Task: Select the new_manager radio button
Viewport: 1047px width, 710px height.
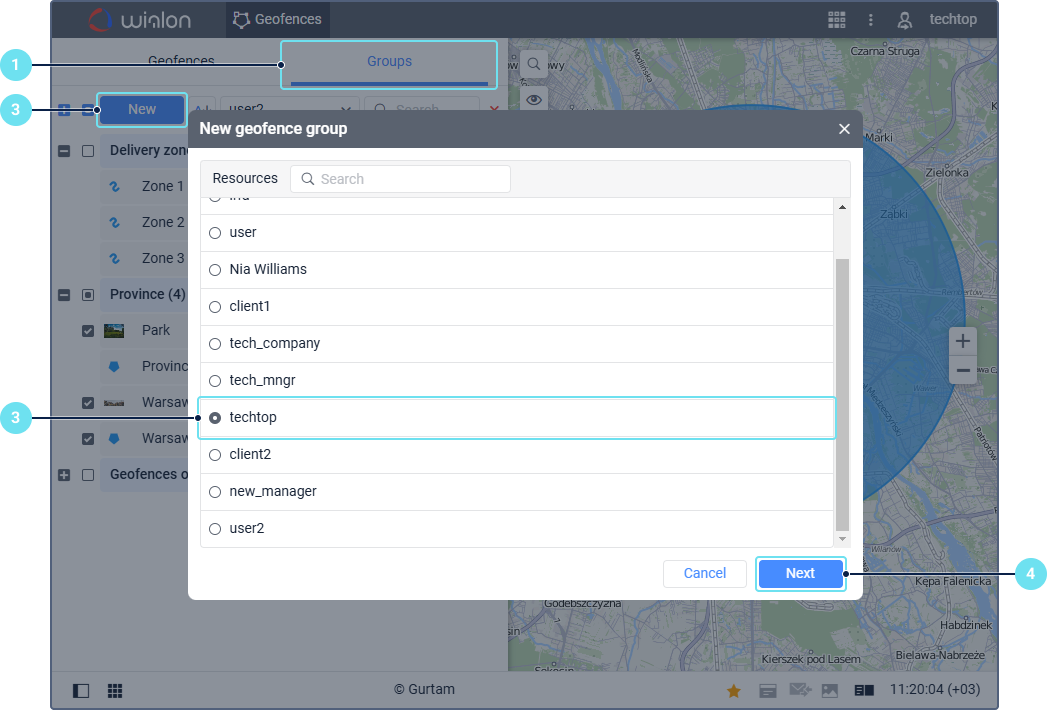Action: (x=215, y=492)
